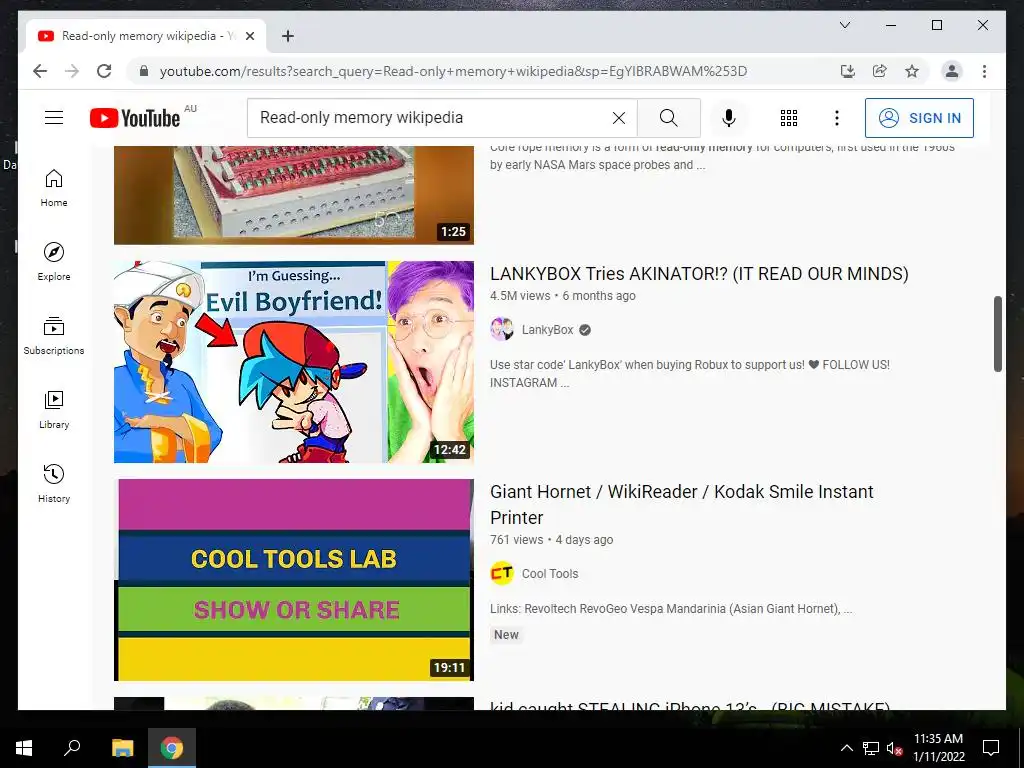This screenshot has height=768, width=1024.
Task: Open LANKYBOX Tries AKINATOR video title
Action: point(699,274)
